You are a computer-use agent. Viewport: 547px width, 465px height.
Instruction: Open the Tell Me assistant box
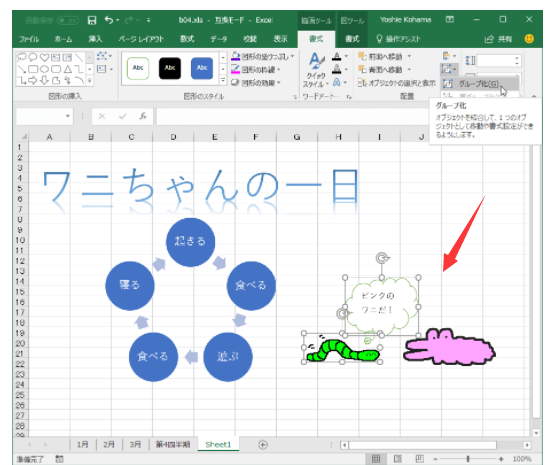point(398,39)
